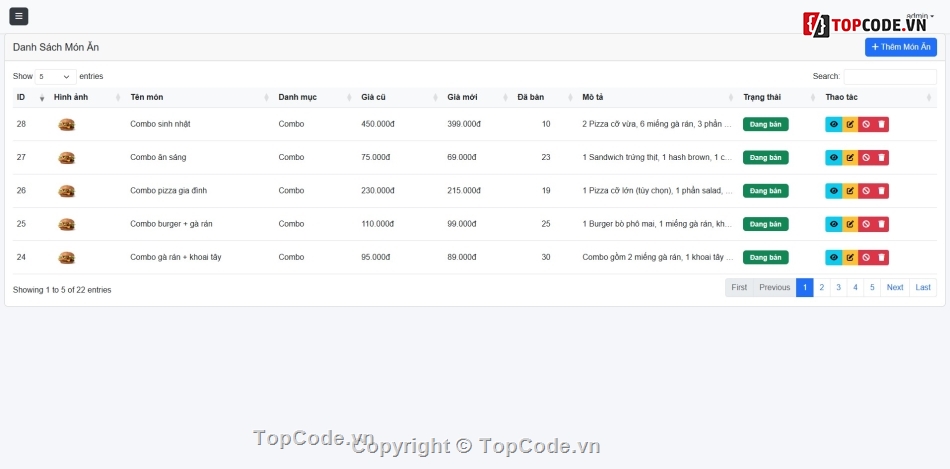This screenshot has width=950, height=469.
Task: View details of Combo sinh nhật
Action: pos(834,124)
